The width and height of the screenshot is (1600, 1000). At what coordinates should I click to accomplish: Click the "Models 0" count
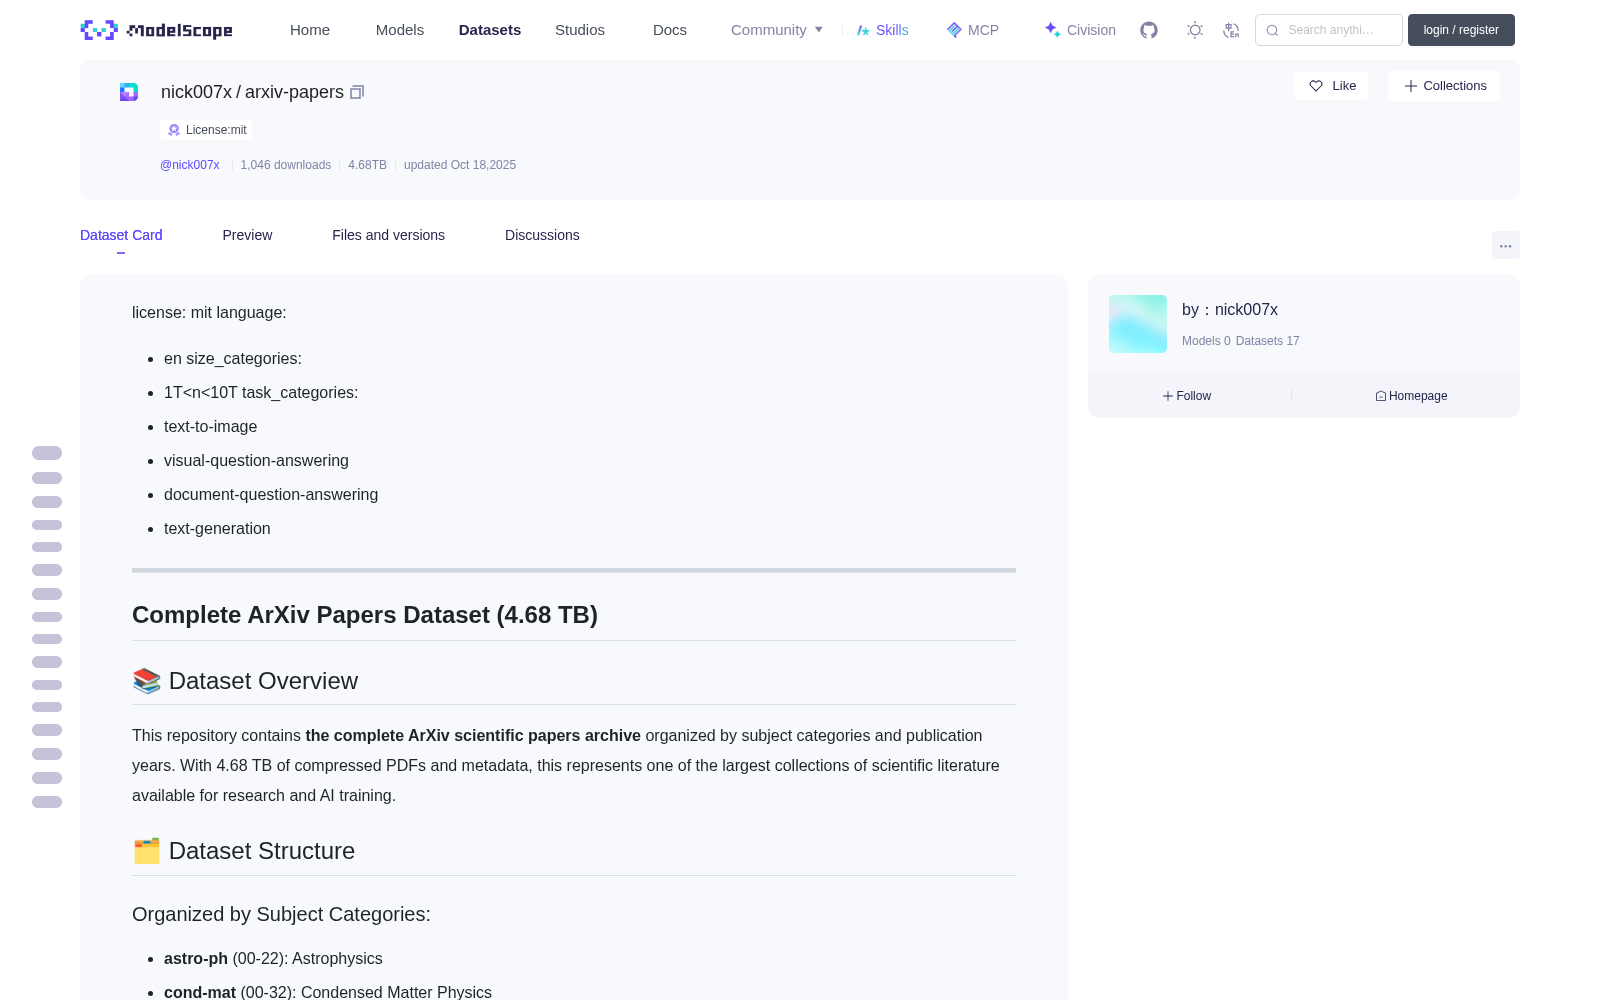coord(1206,341)
